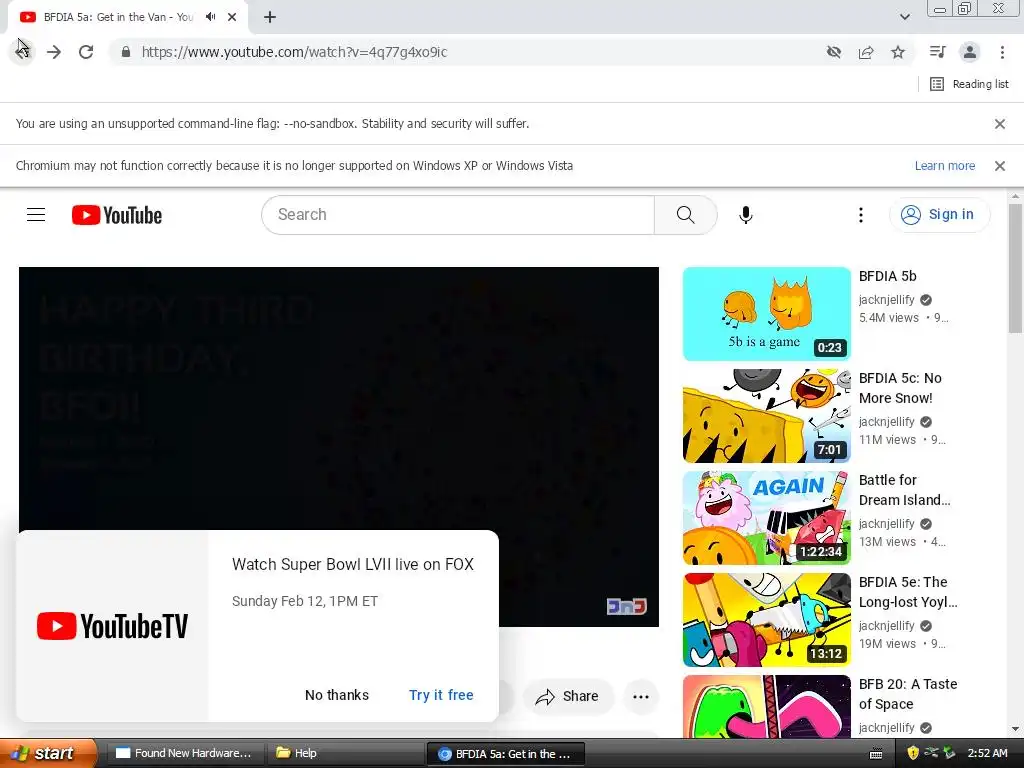
Task: Select the BFDIA 5a Chromium taskbar item
Action: click(505, 754)
